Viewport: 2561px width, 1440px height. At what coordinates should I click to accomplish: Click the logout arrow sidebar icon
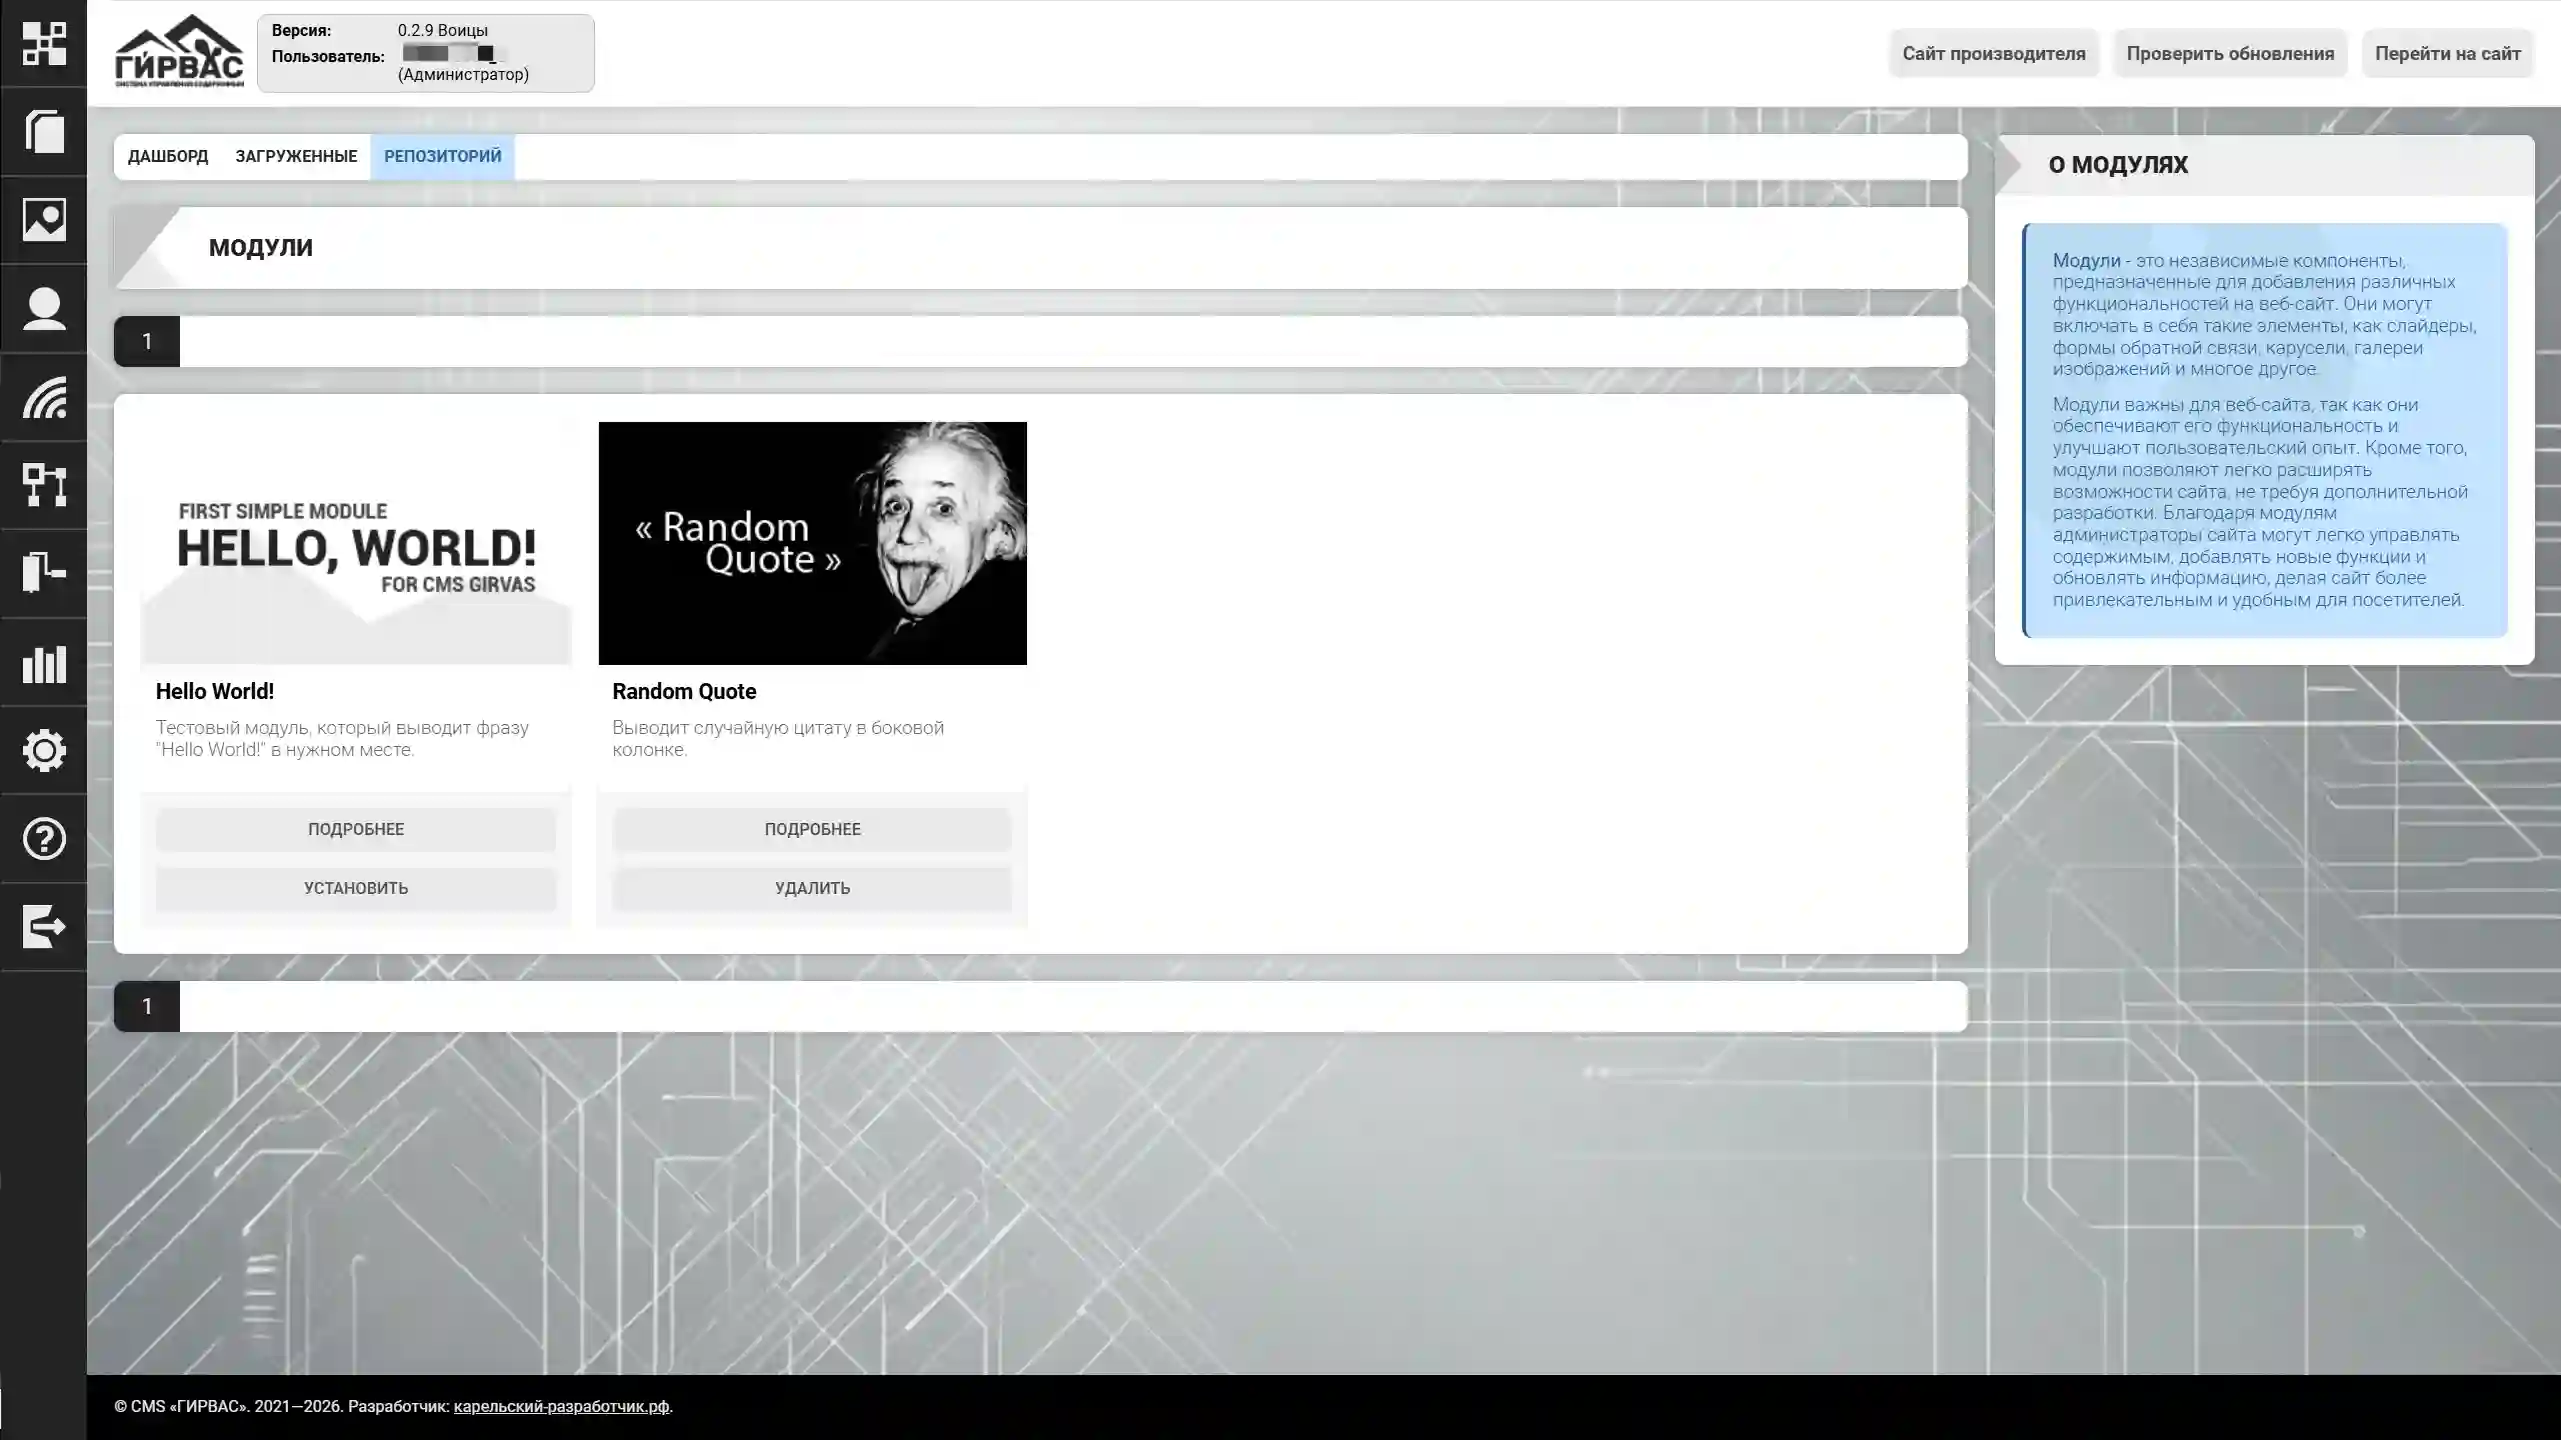click(44, 926)
